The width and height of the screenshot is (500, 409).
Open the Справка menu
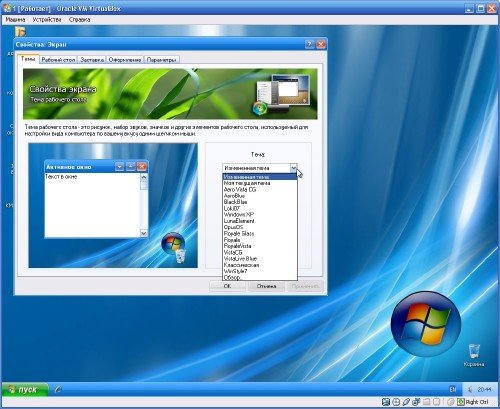tap(79, 20)
